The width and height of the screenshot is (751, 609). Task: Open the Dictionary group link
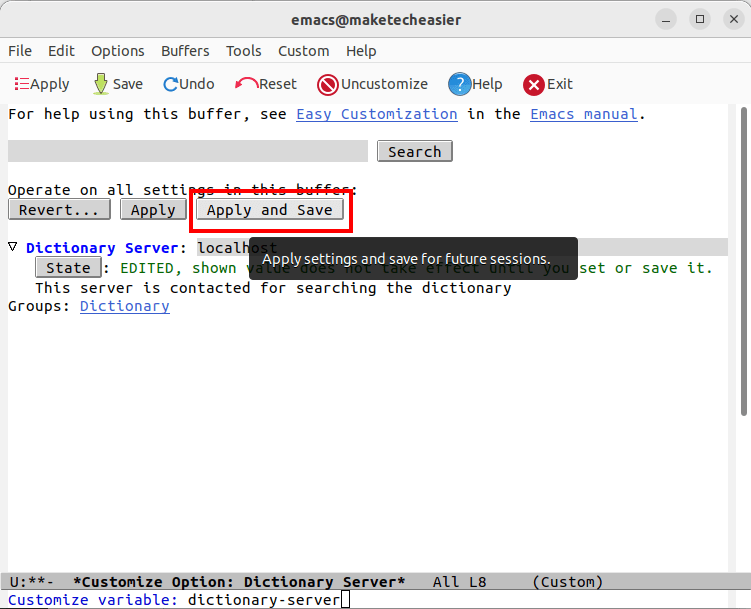[x=125, y=306]
